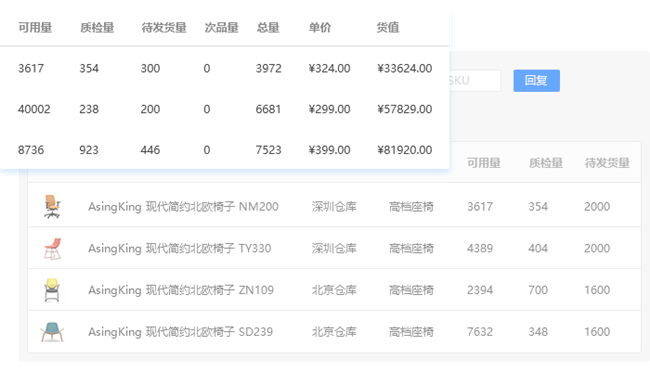Click pending shipment 2000 in NM200 row
Image resolution: width=650 pixels, height=371 pixels.
point(597,206)
